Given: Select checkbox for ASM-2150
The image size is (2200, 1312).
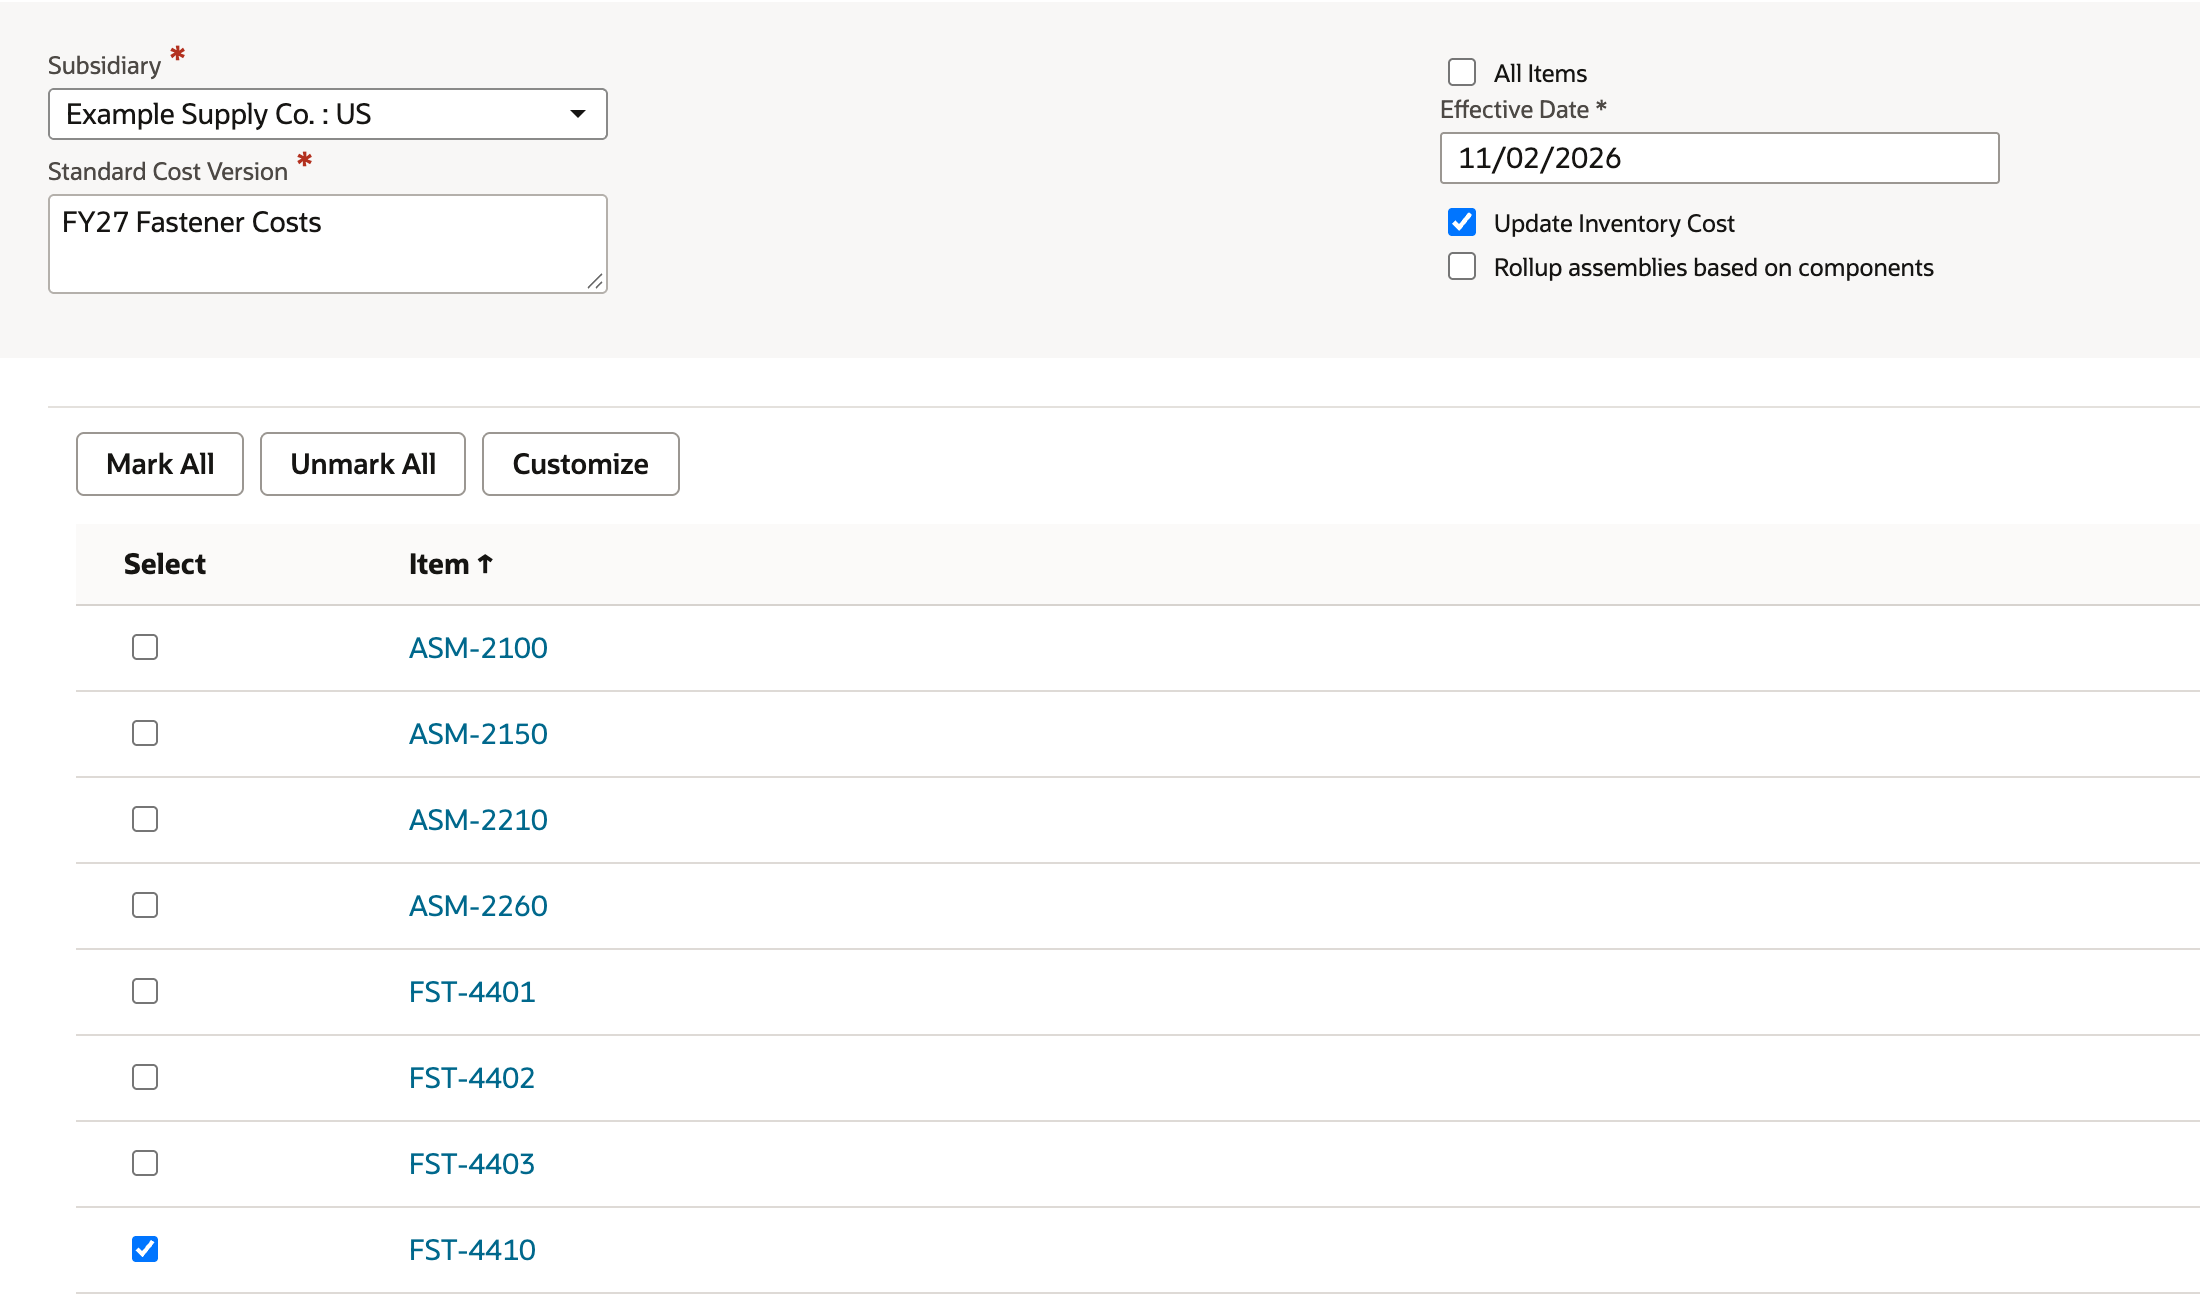Looking at the screenshot, I should pyautogui.click(x=145, y=733).
